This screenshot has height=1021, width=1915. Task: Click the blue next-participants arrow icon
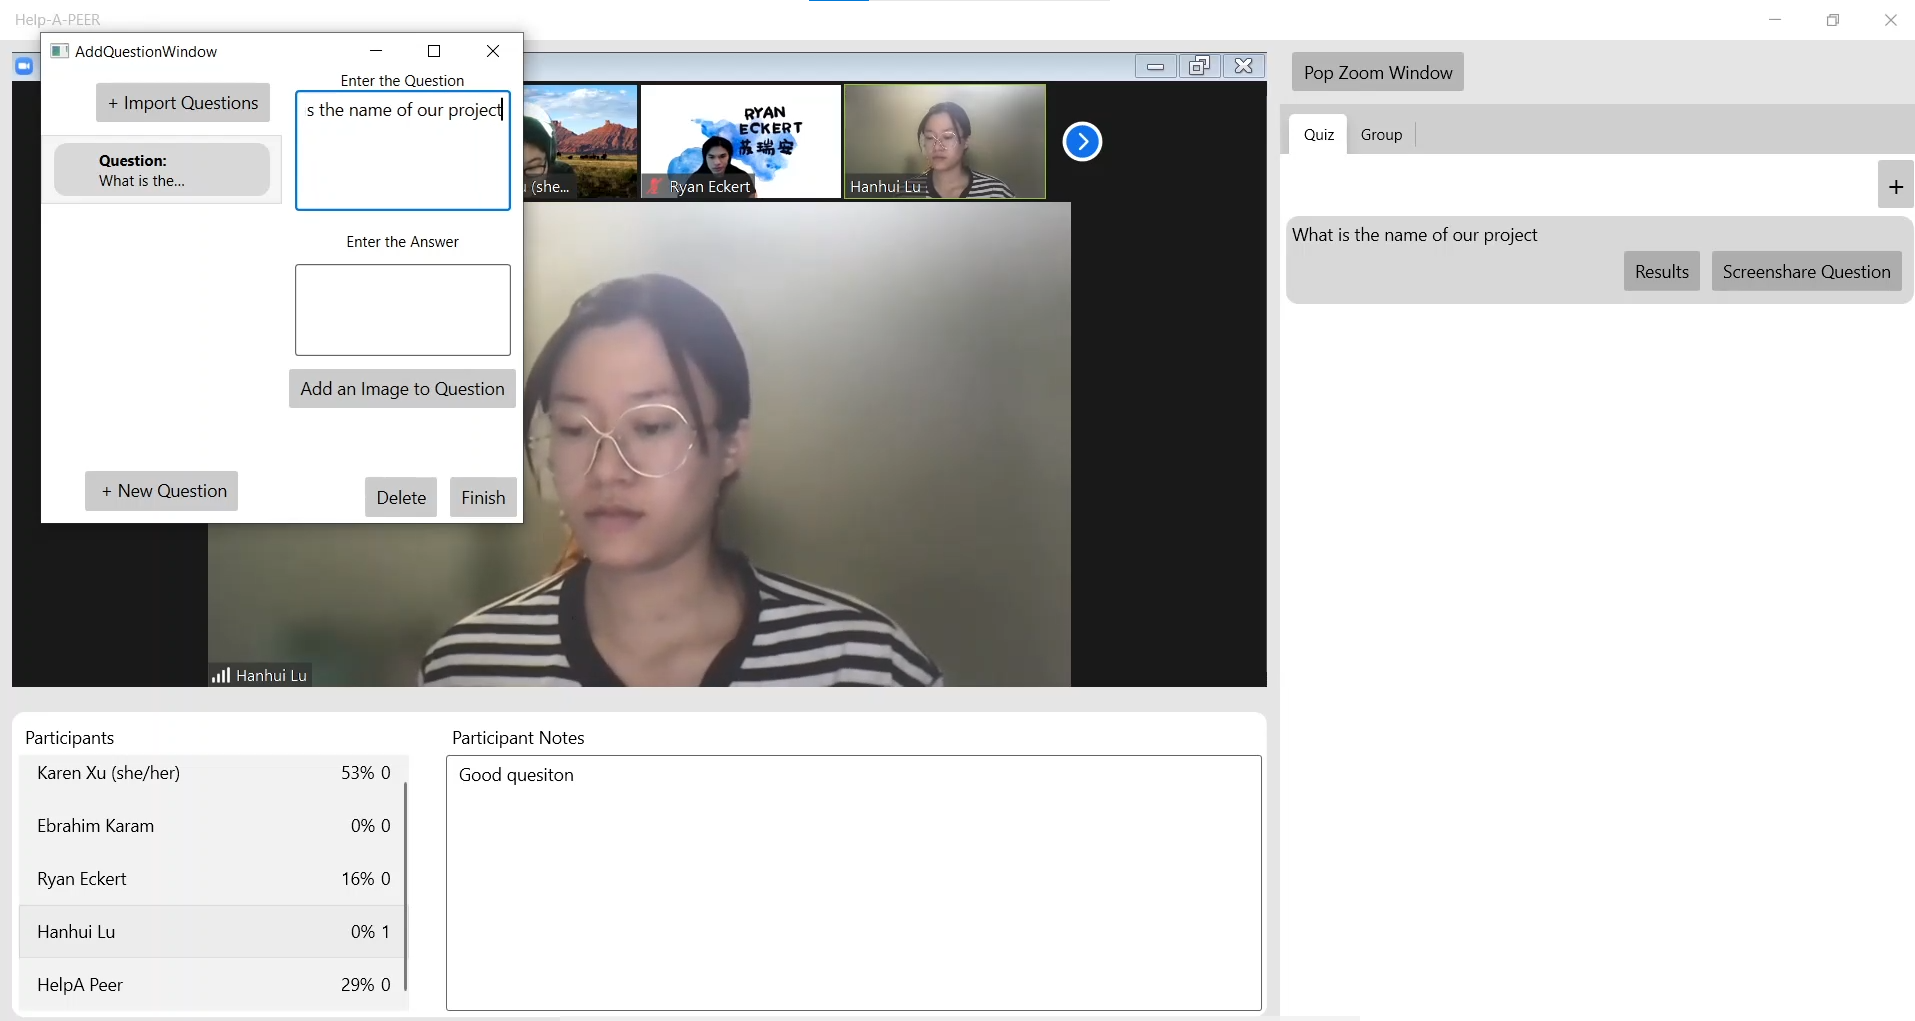(1082, 142)
